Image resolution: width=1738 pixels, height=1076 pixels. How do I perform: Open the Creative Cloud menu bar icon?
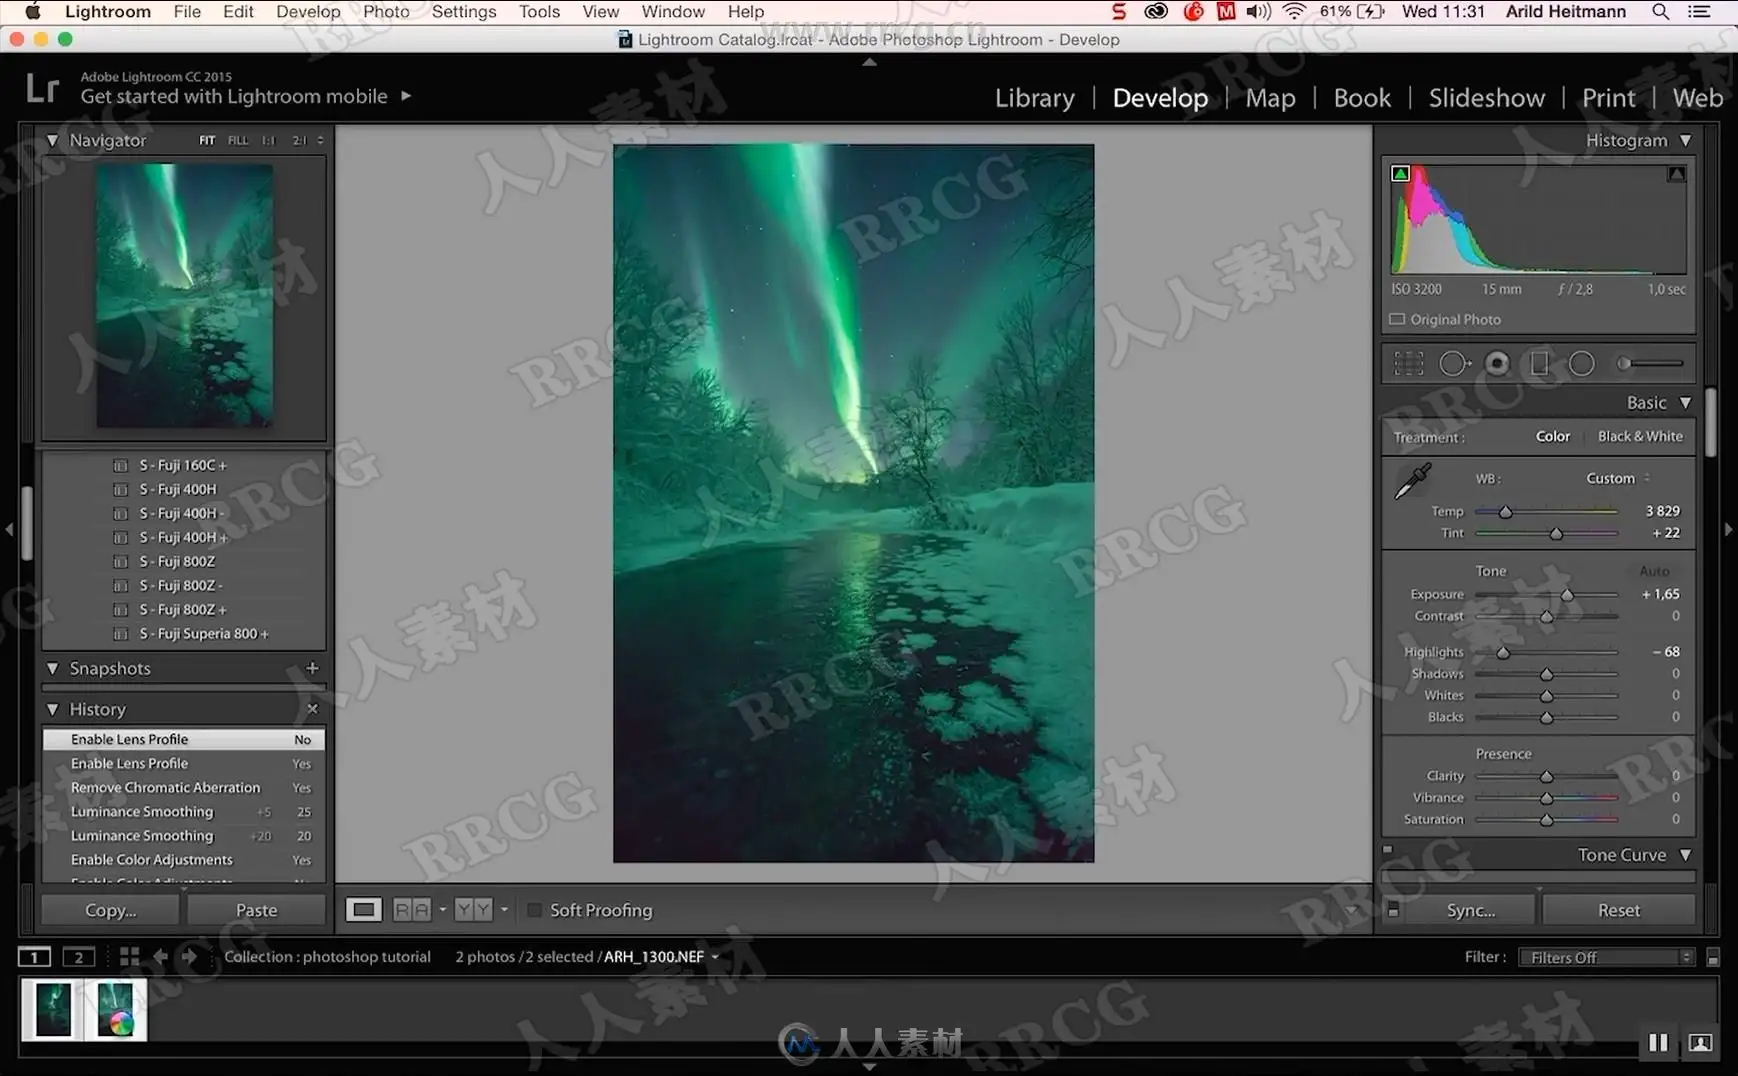pos(1156,12)
